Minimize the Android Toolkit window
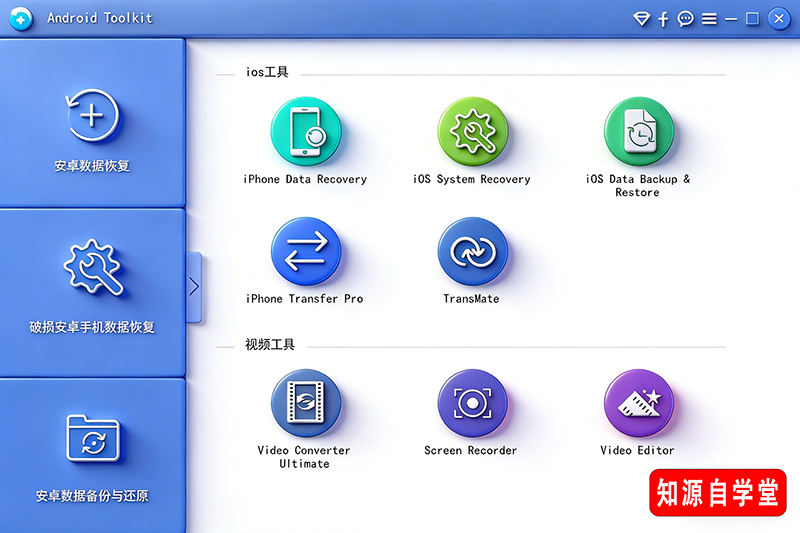This screenshot has width=800, height=533. [731, 19]
